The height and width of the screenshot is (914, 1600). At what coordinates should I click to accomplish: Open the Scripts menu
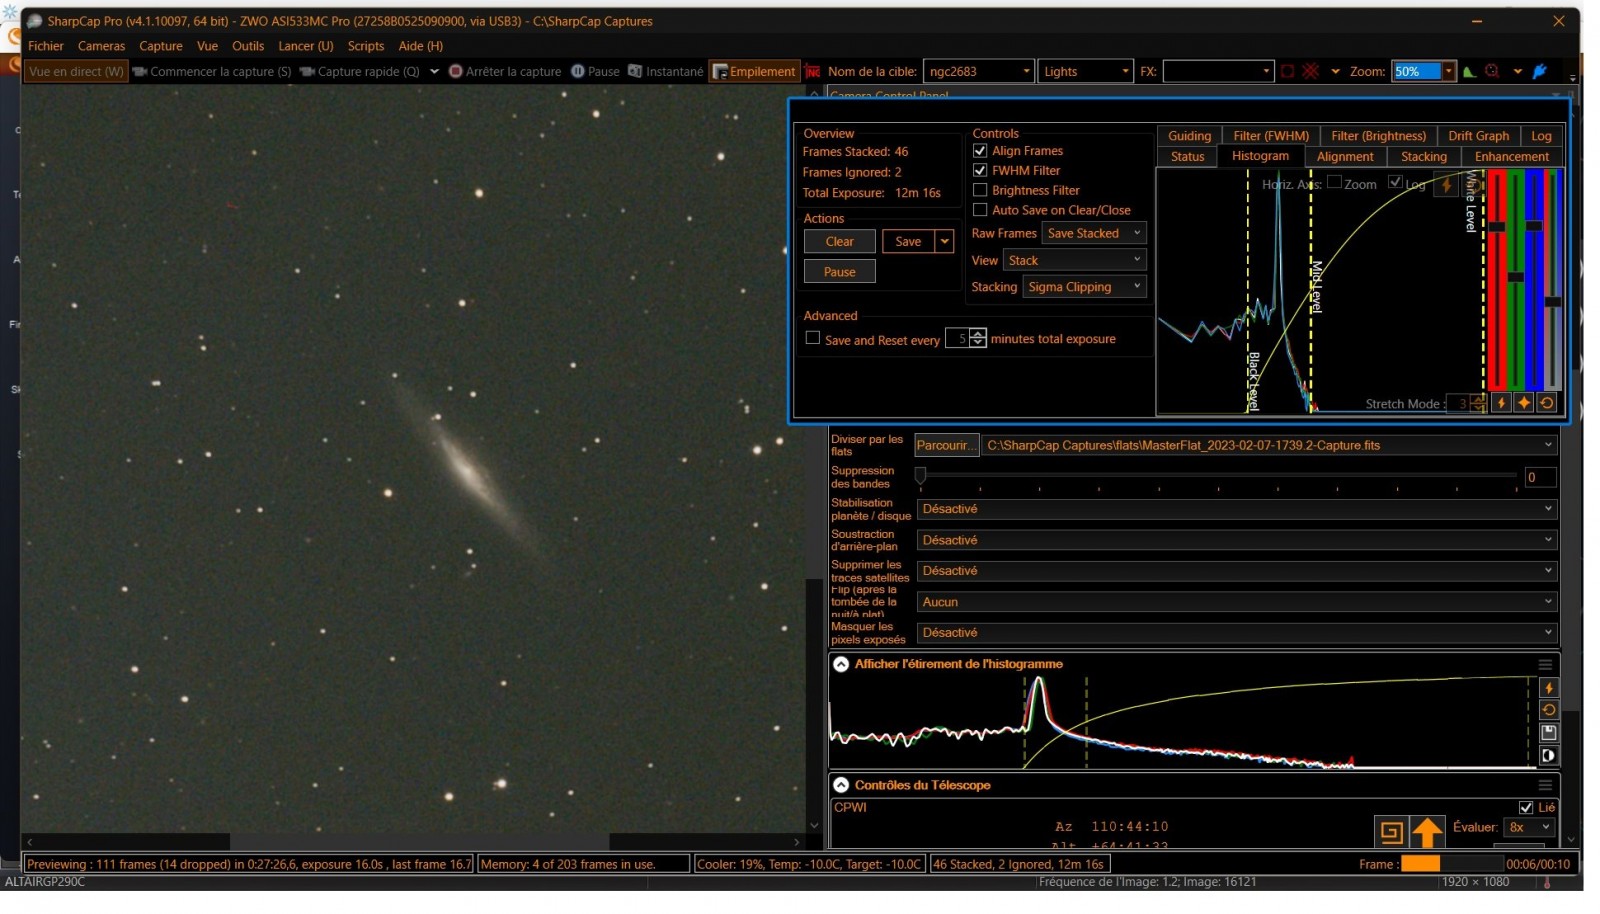click(x=366, y=46)
